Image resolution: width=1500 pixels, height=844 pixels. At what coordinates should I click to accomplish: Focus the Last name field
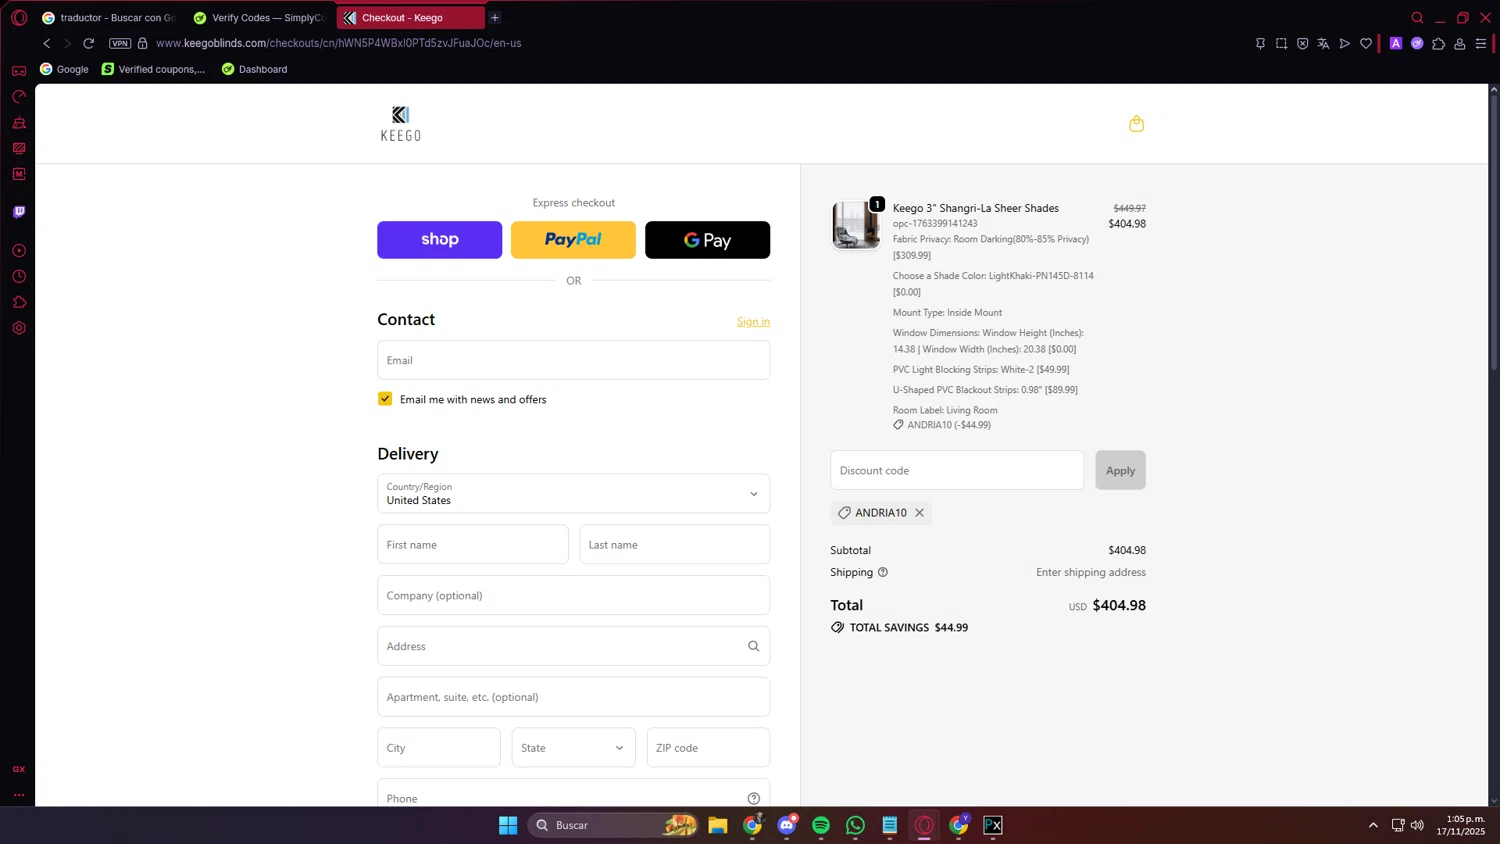coord(675,545)
